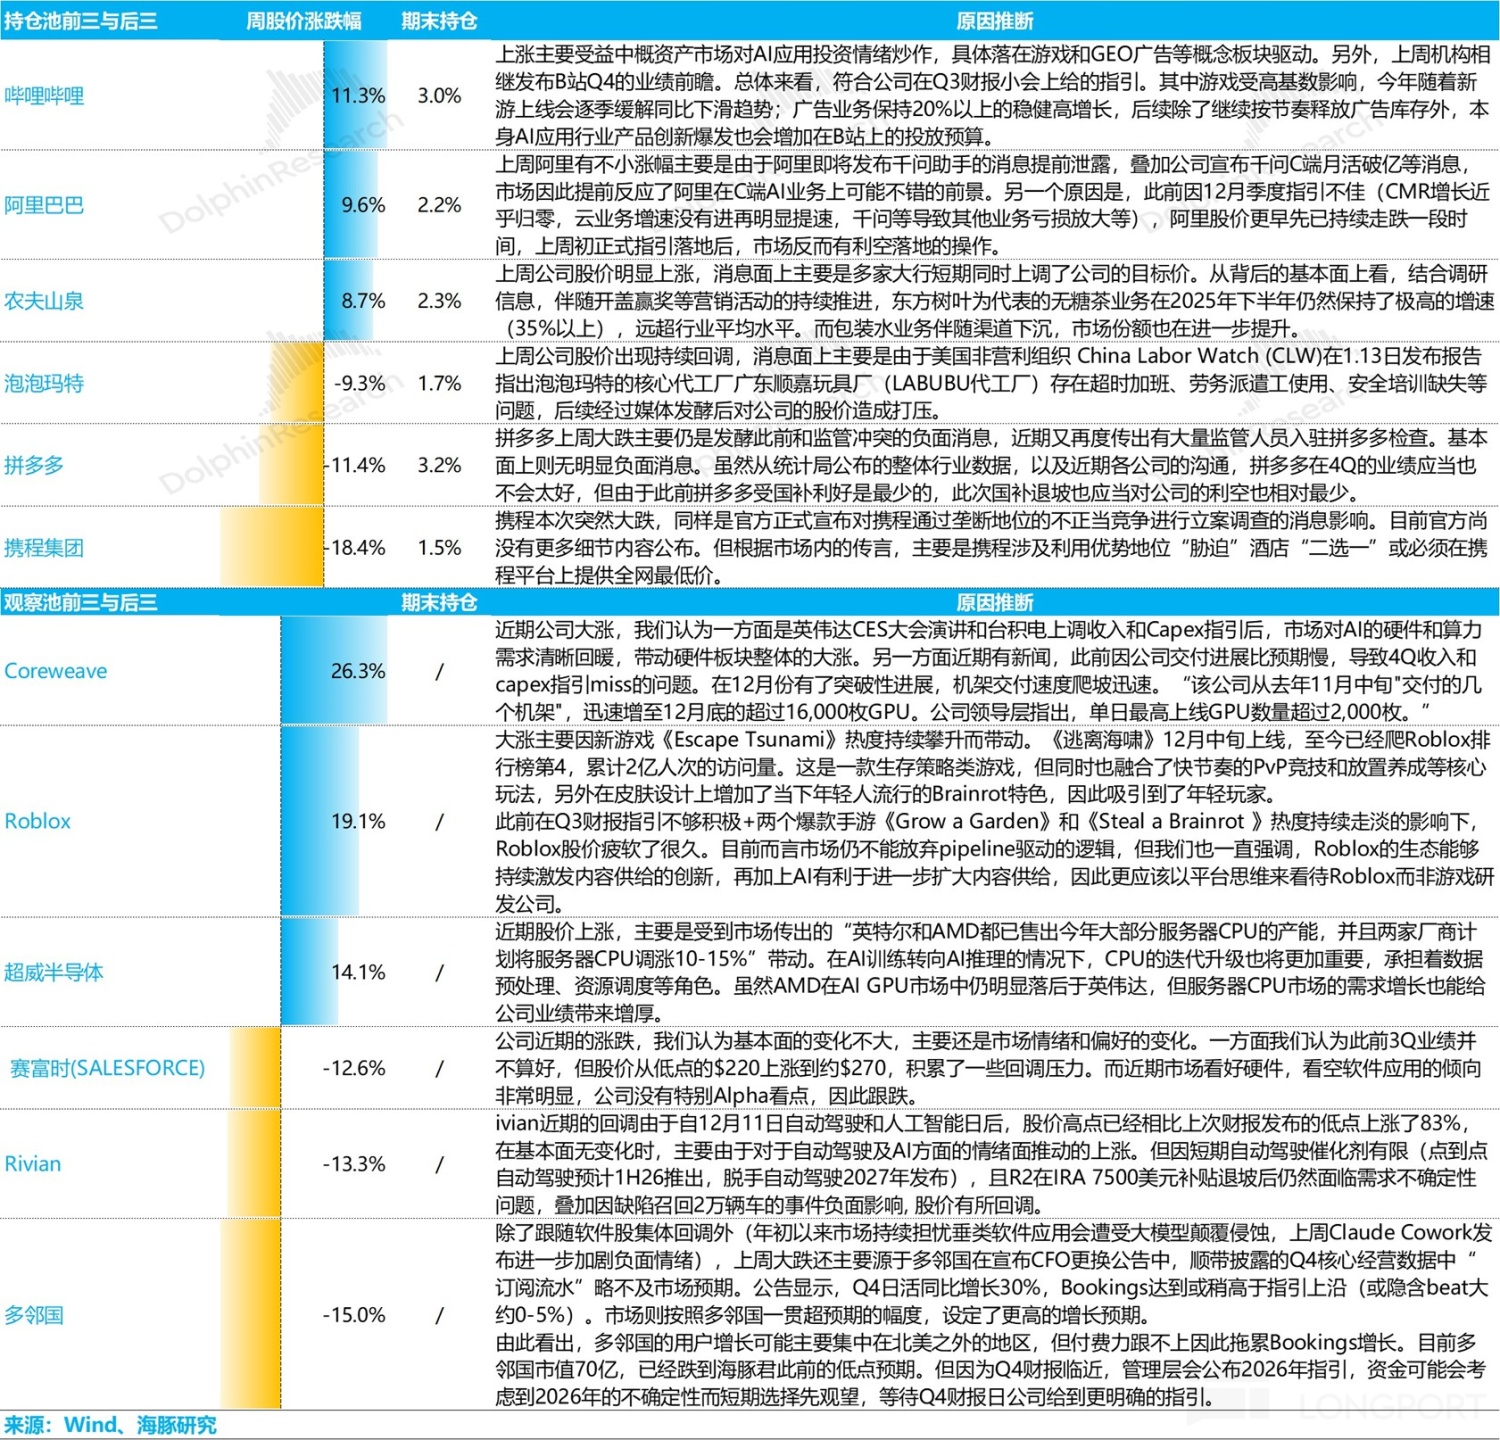Click the 持仓池前三与后三 section header
The width and height of the screenshot is (1500, 1440).
click(81, 21)
